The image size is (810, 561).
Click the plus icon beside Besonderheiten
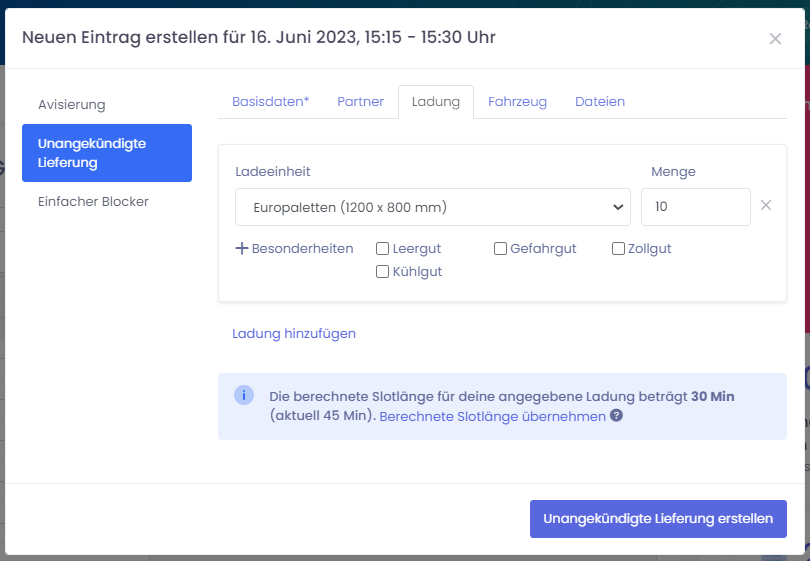tap(241, 248)
